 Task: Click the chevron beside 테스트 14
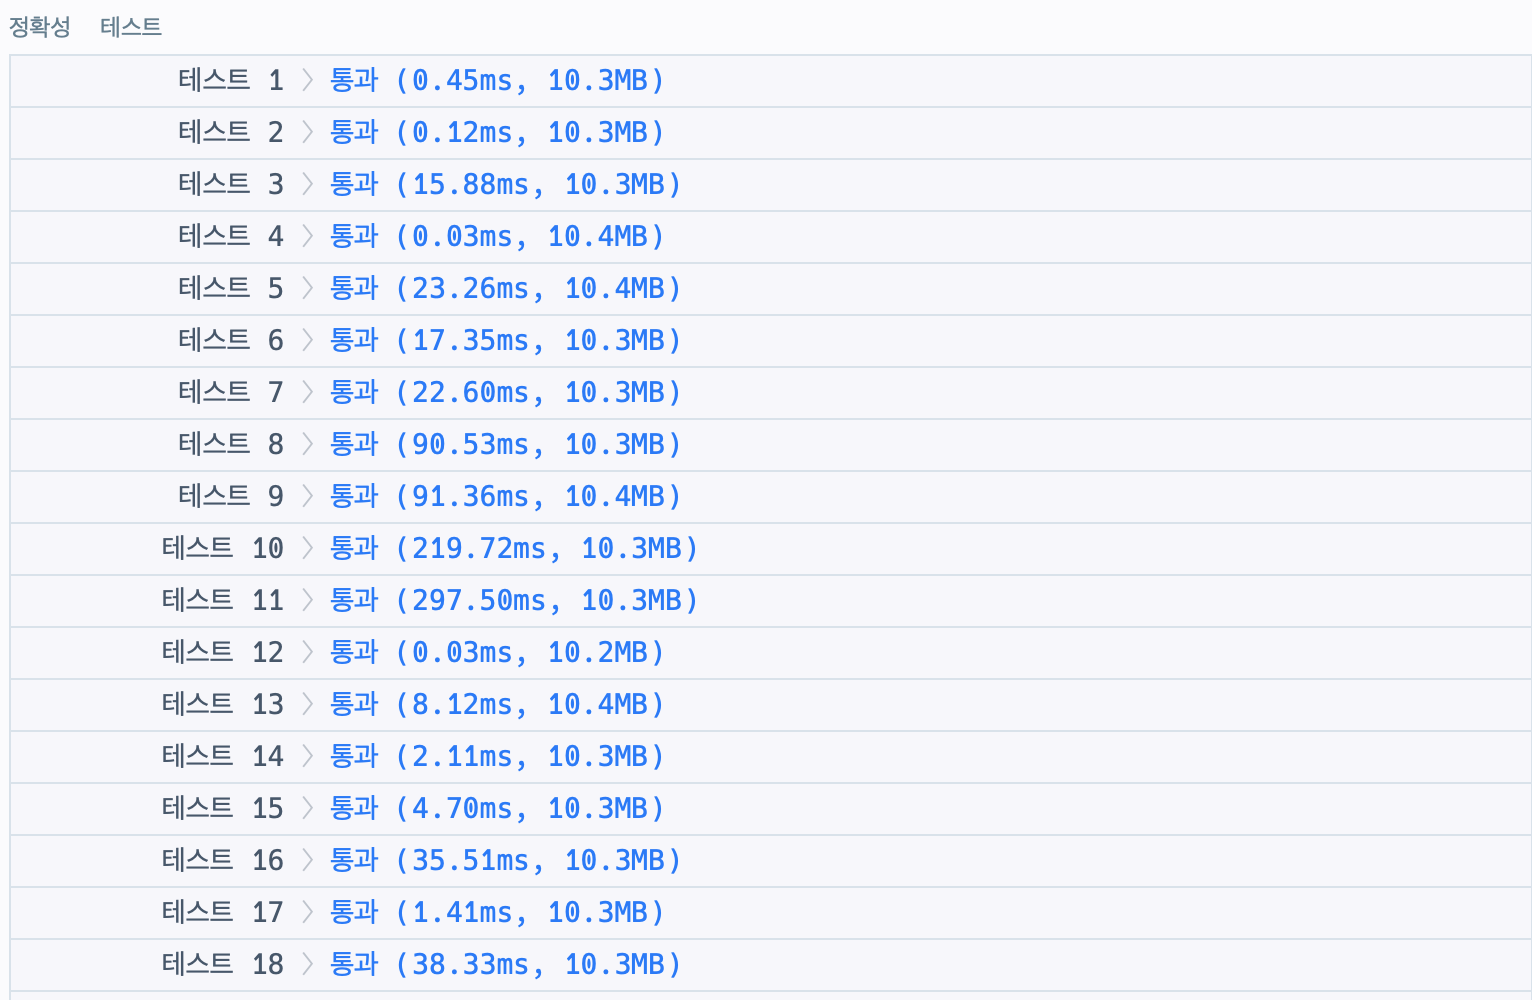tap(308, 756)
